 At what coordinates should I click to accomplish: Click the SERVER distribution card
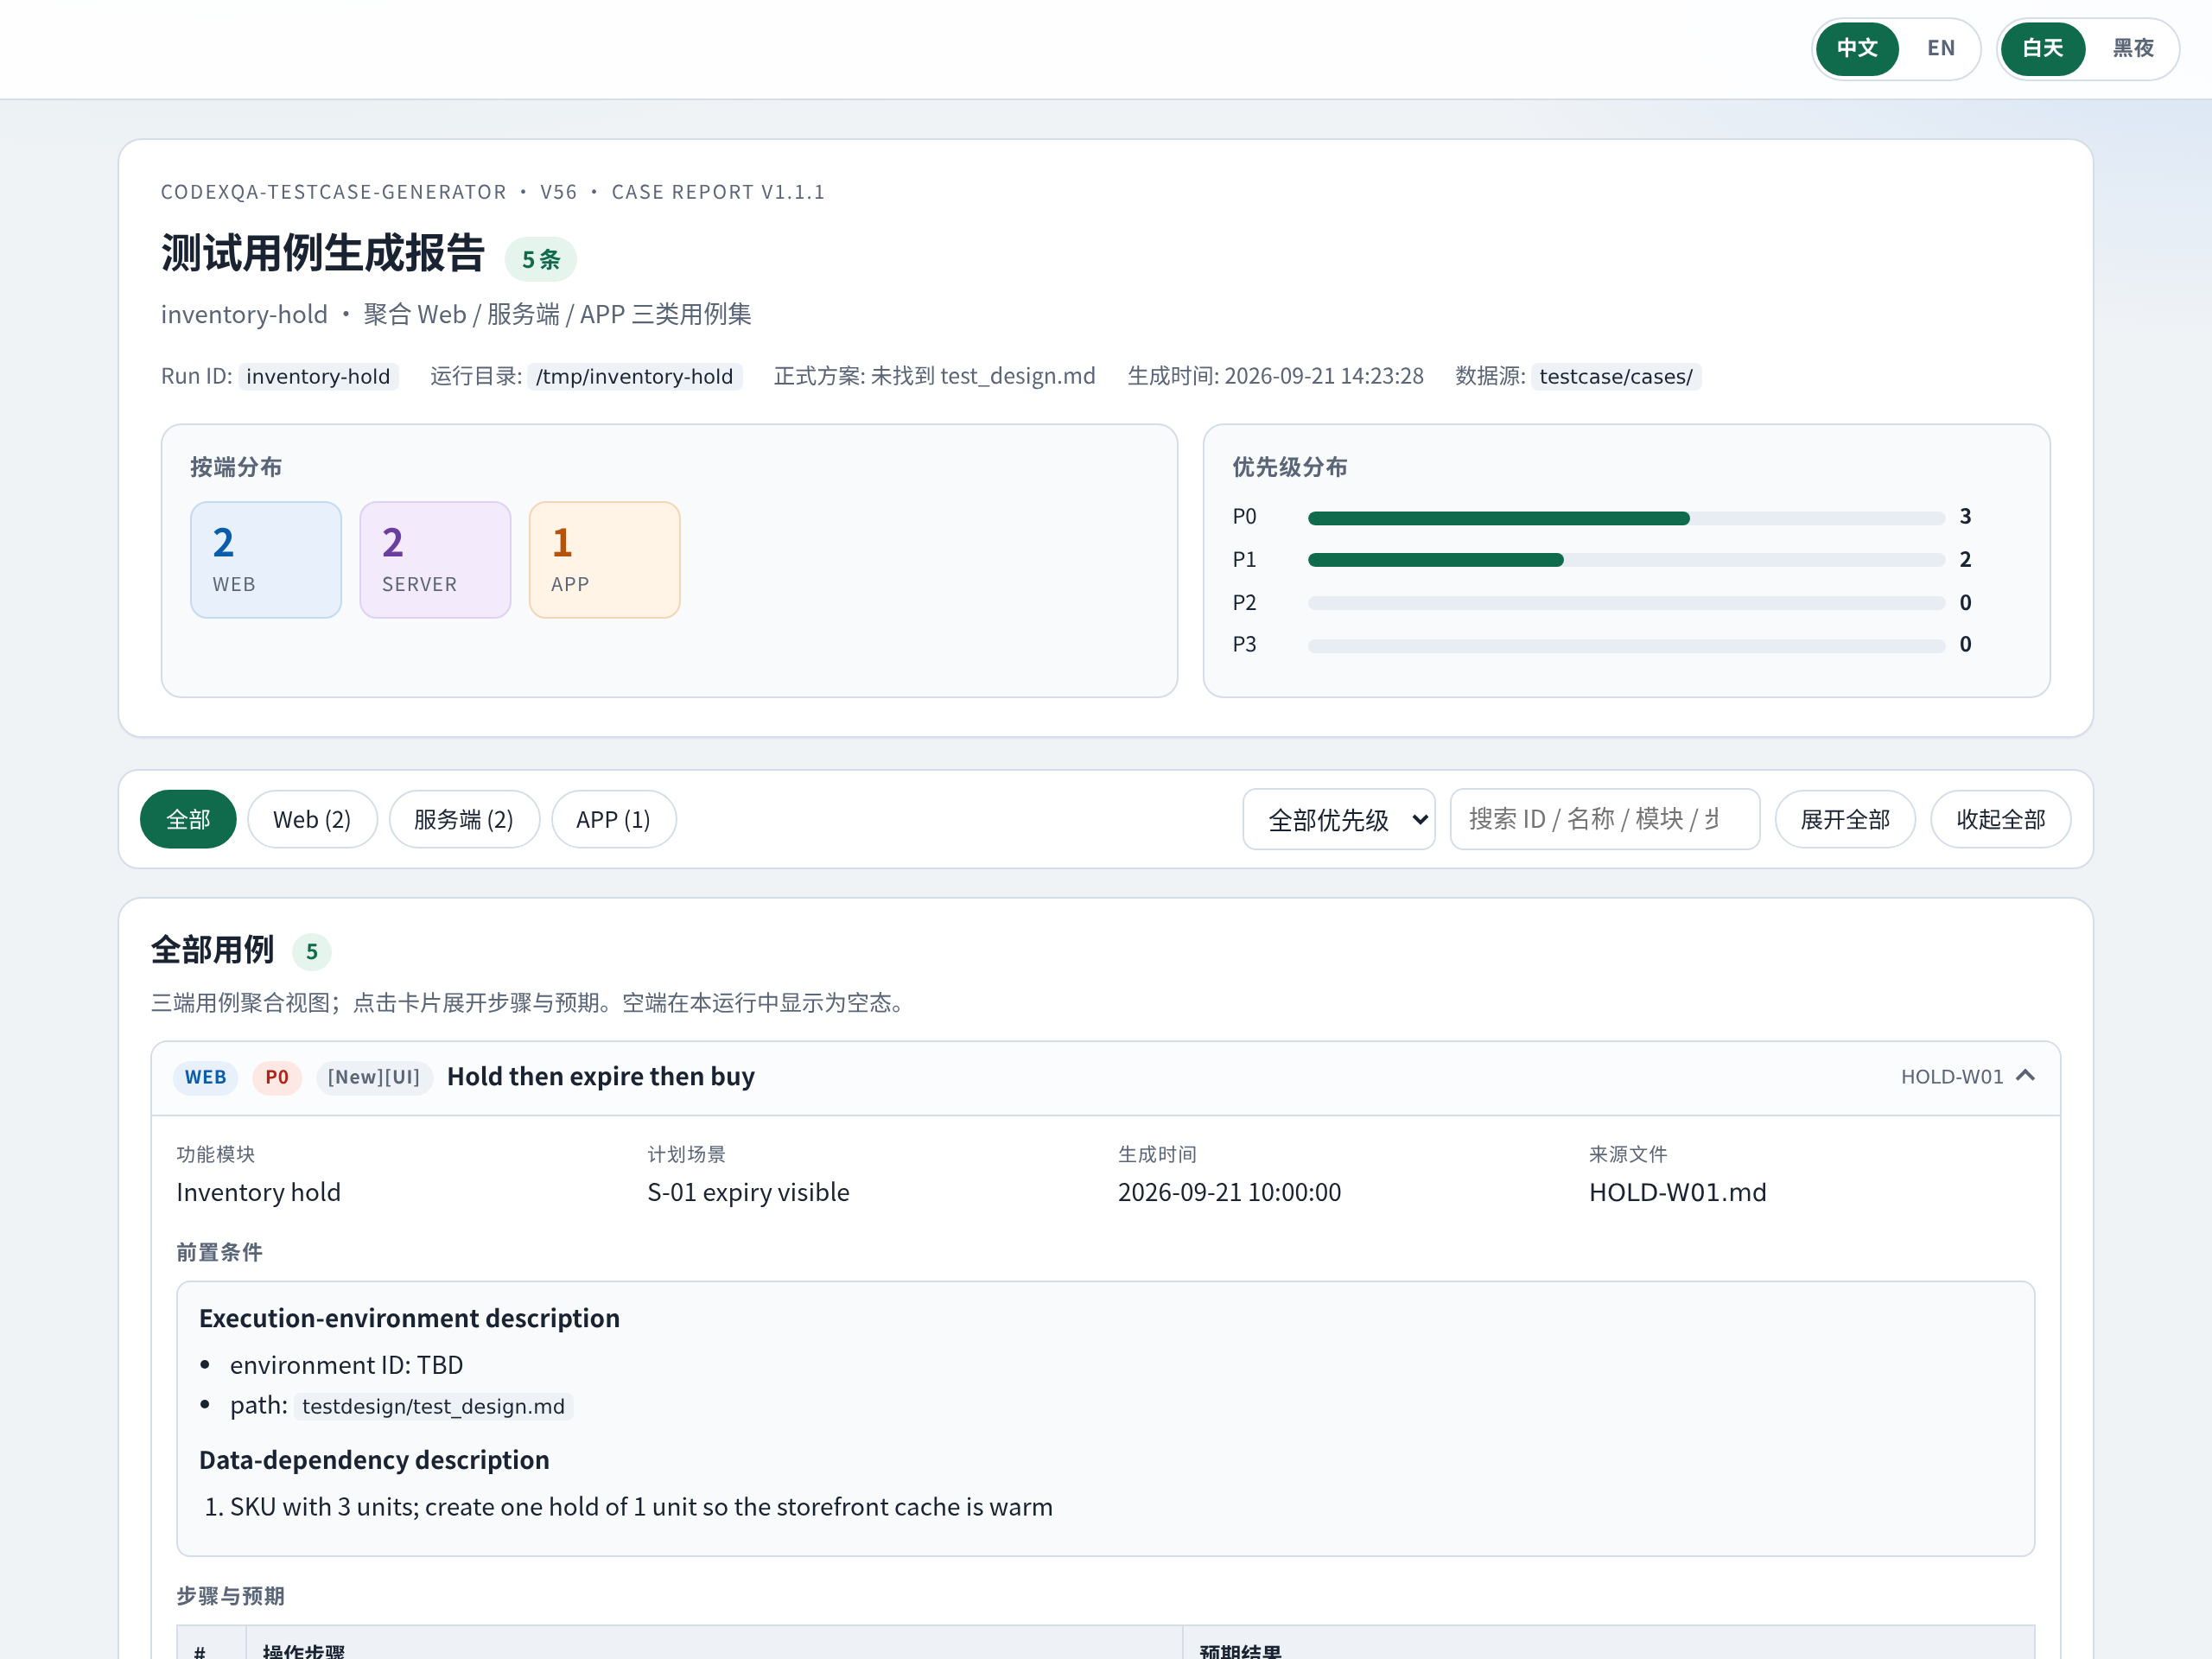click(x=435, y=560)
